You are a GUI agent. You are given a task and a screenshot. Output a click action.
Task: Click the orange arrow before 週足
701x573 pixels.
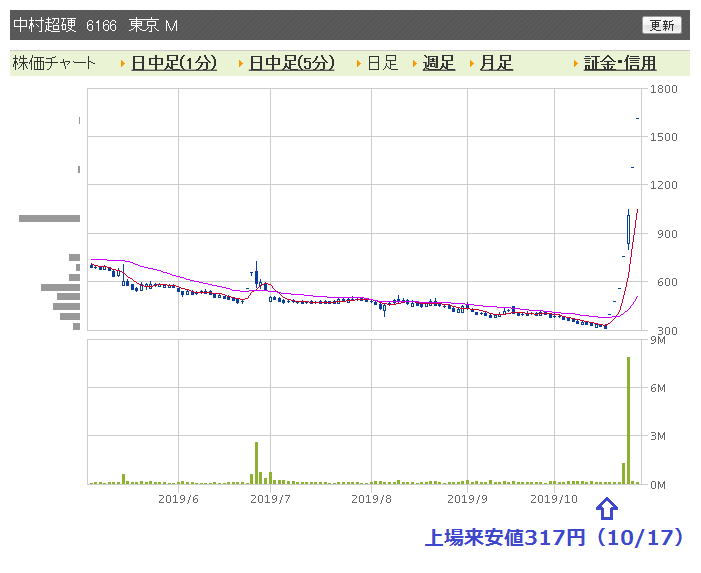[x=415, y=63]
